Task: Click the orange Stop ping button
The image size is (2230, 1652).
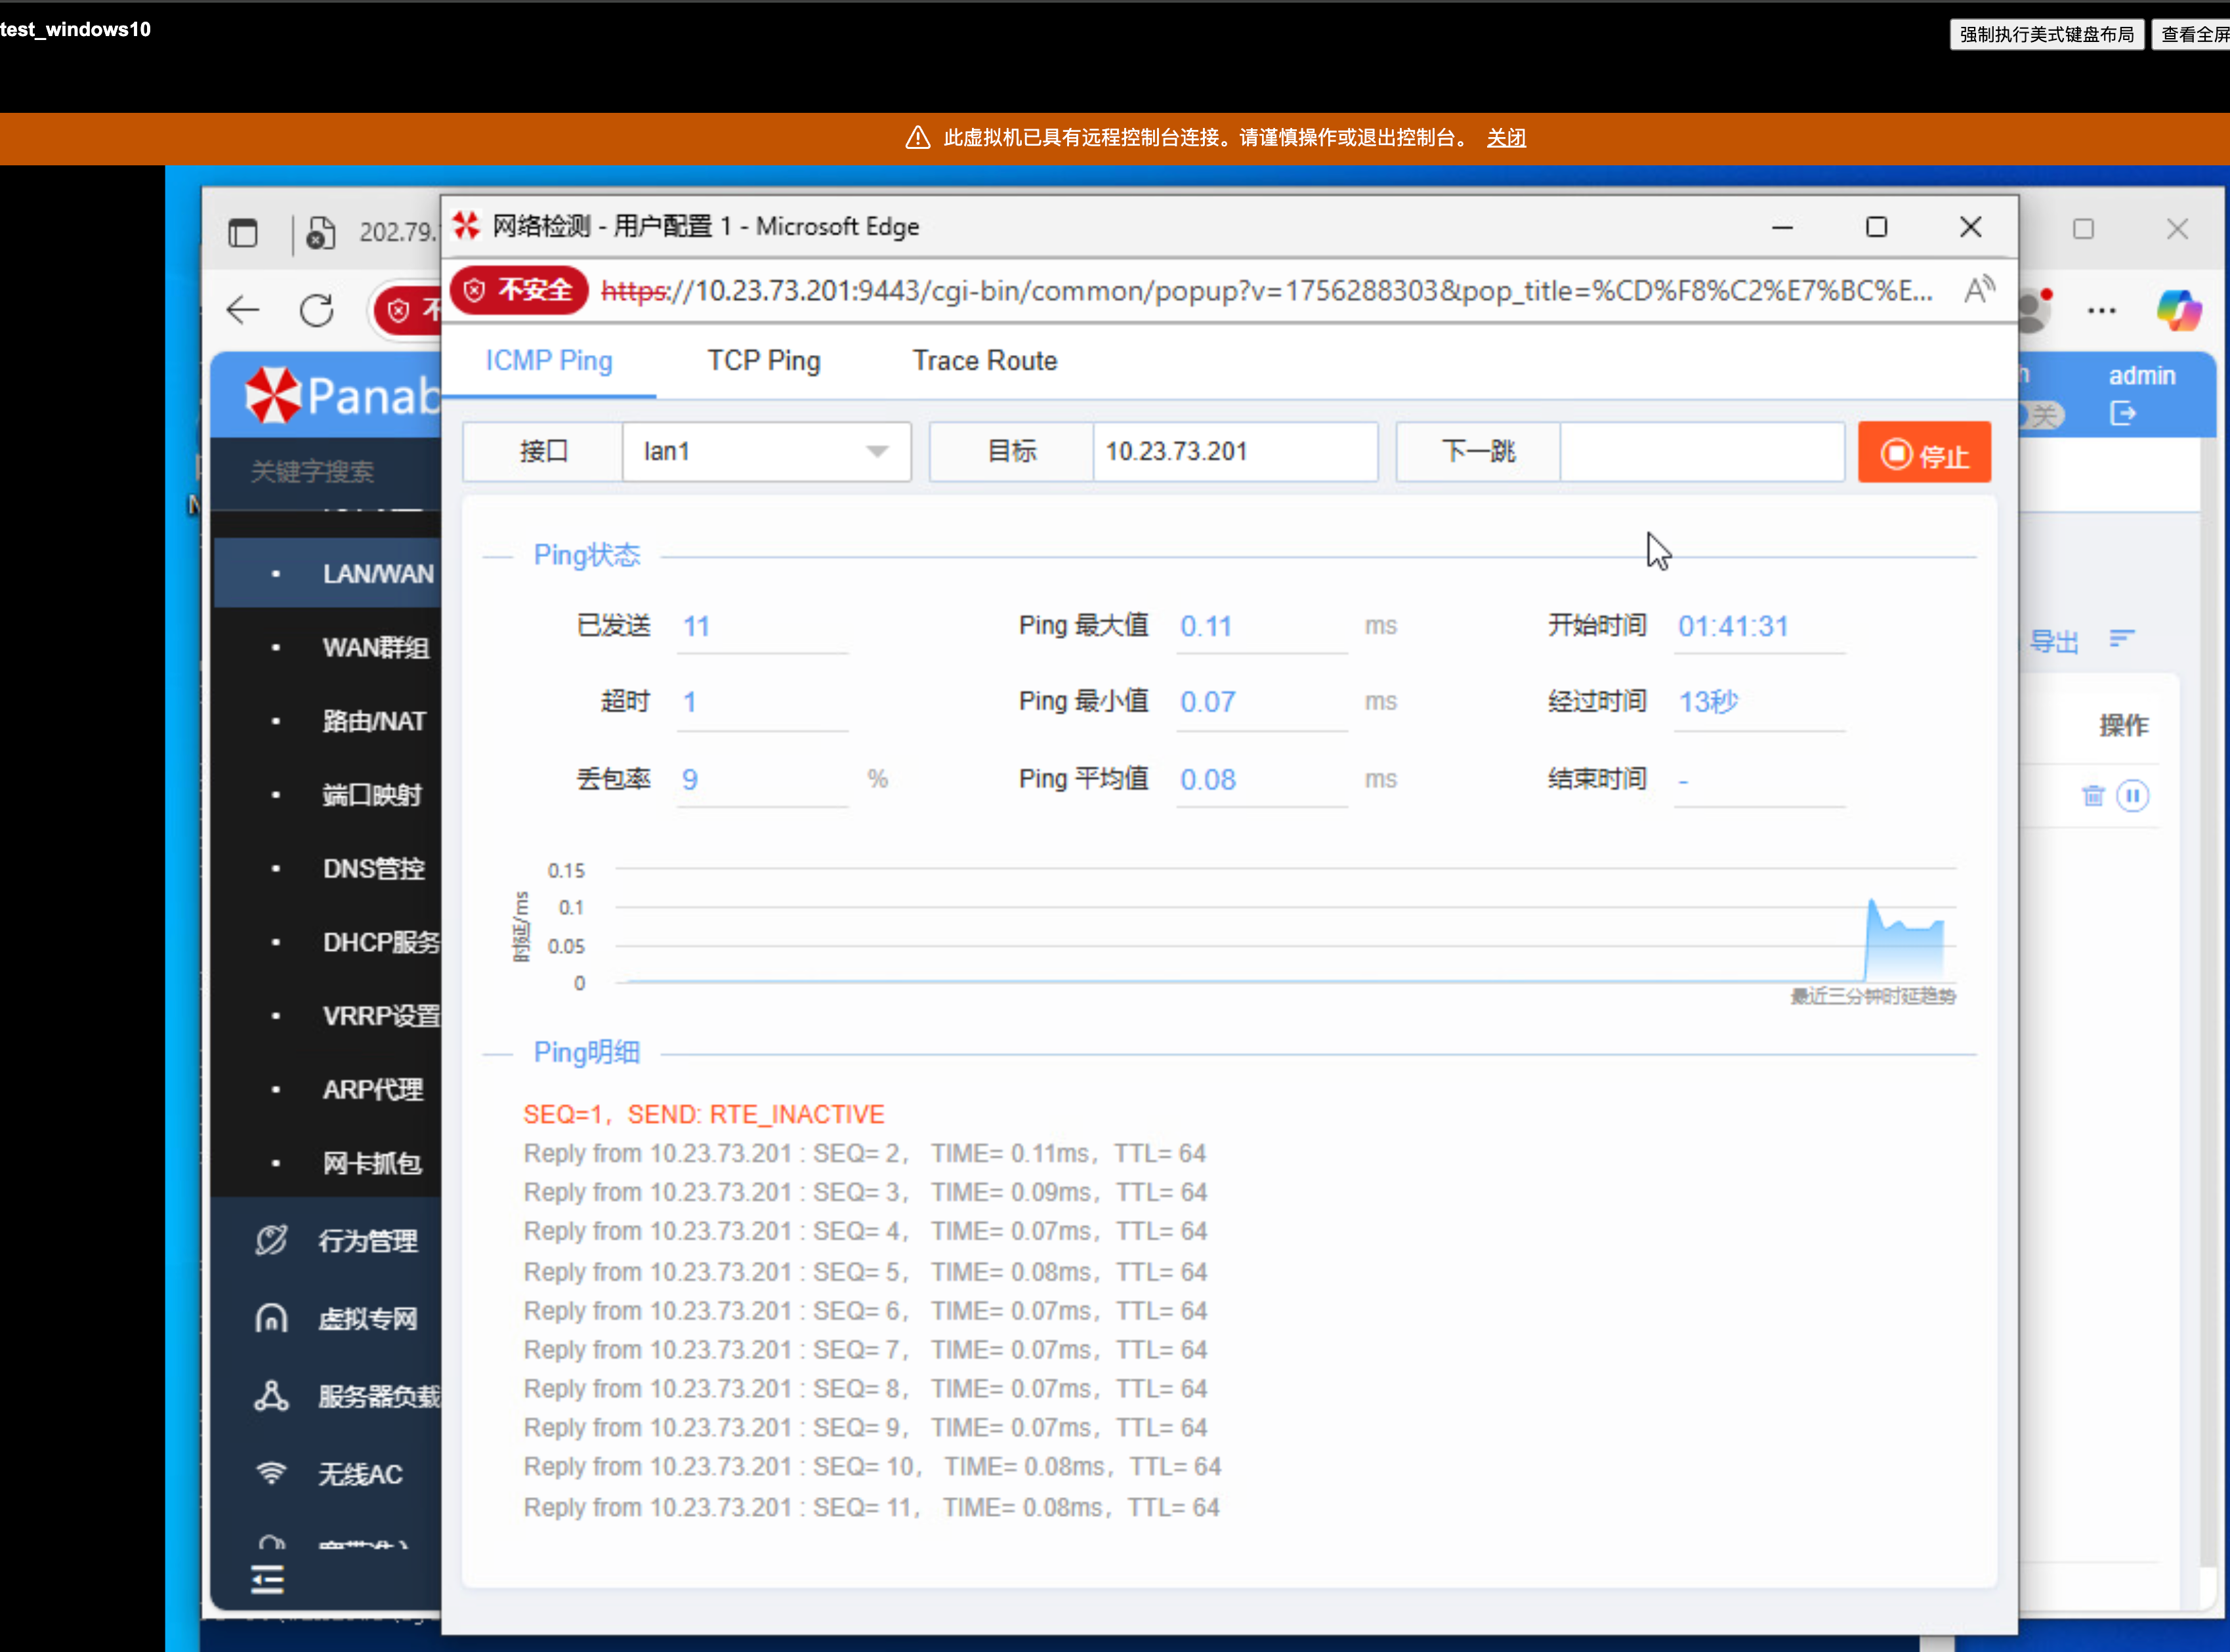Action: tap(1923, 453)
